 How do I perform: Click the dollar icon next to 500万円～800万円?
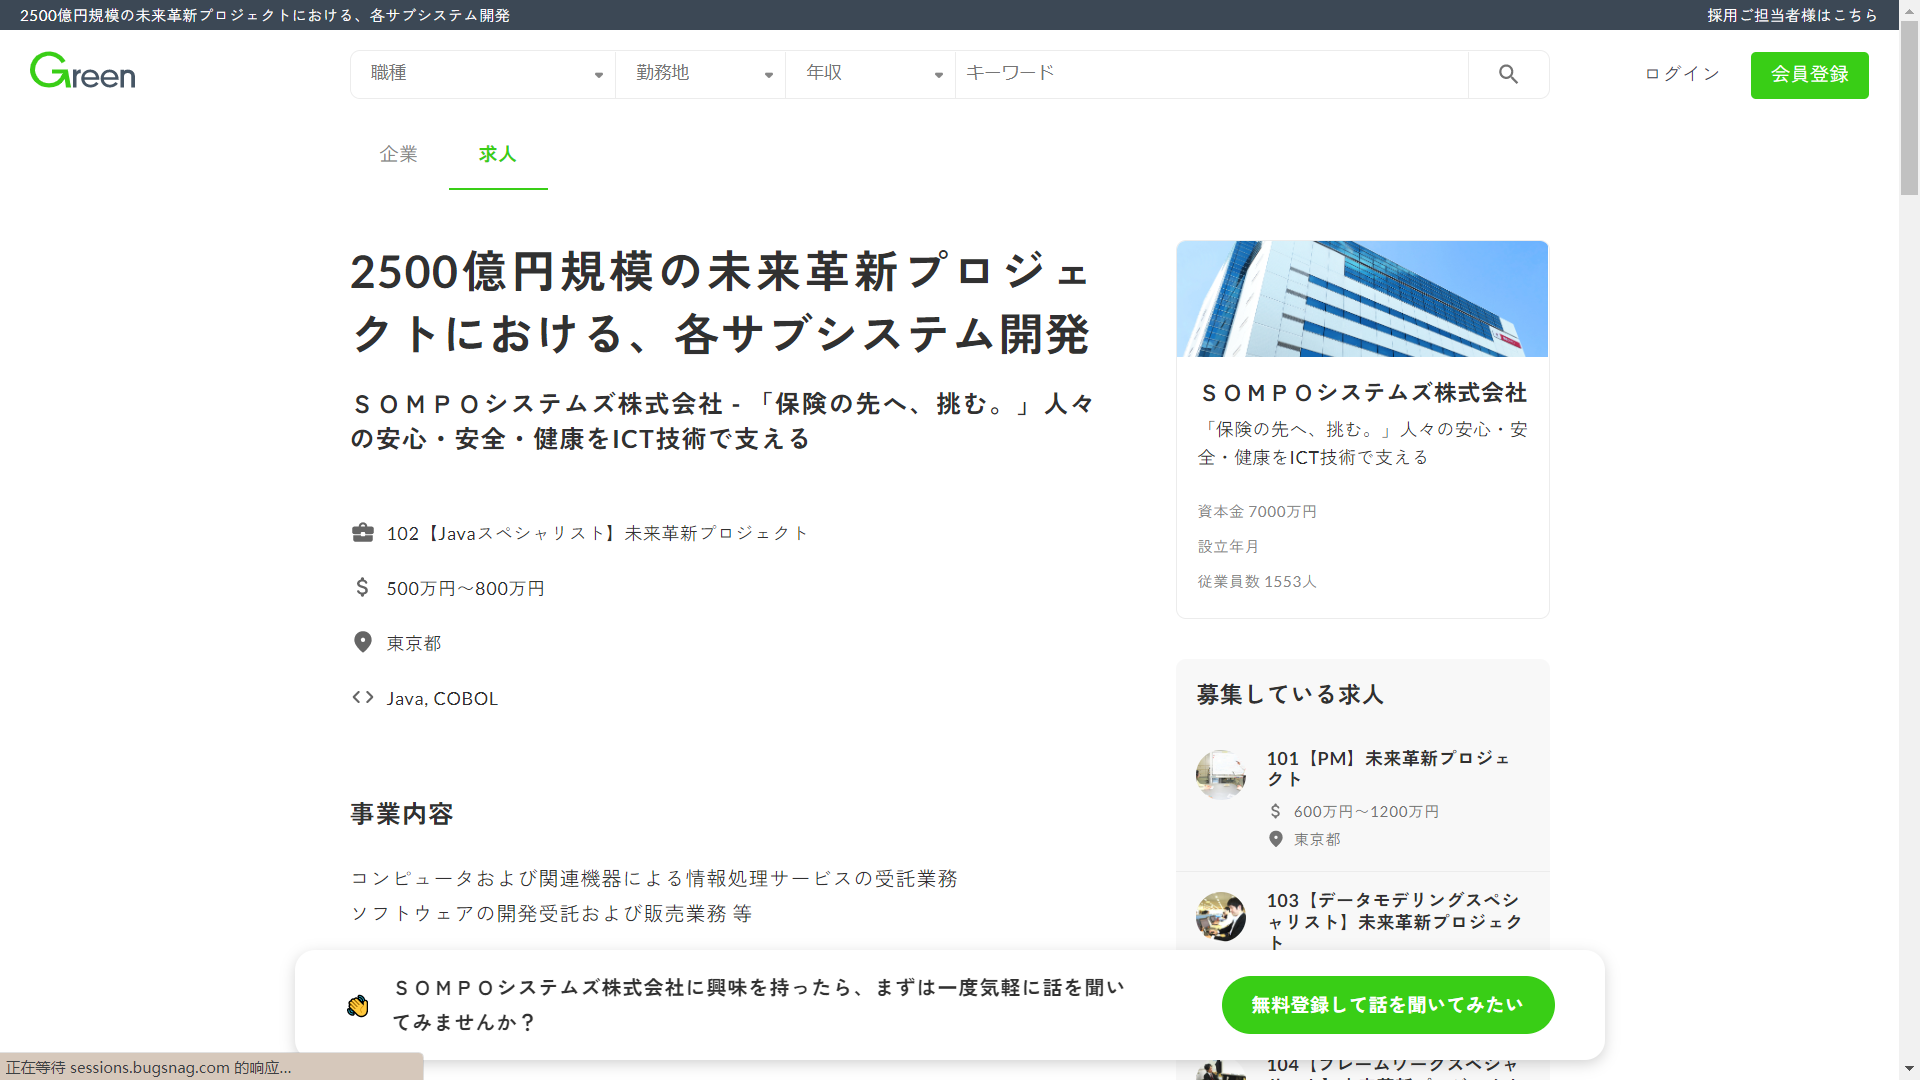coord(363,587)
